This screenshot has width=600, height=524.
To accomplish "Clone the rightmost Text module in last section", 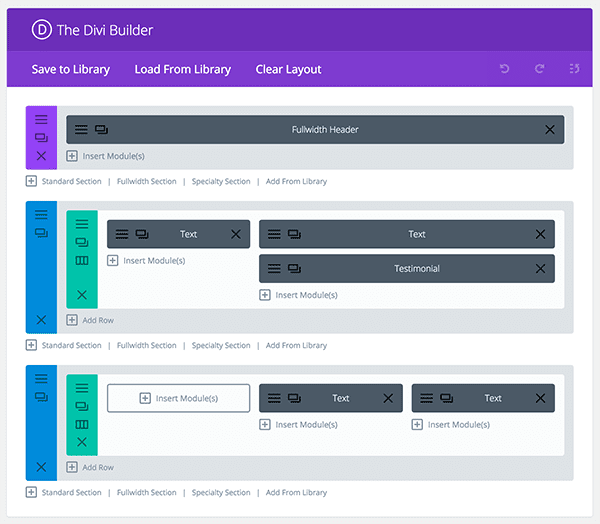I will [x=447, y=398].
